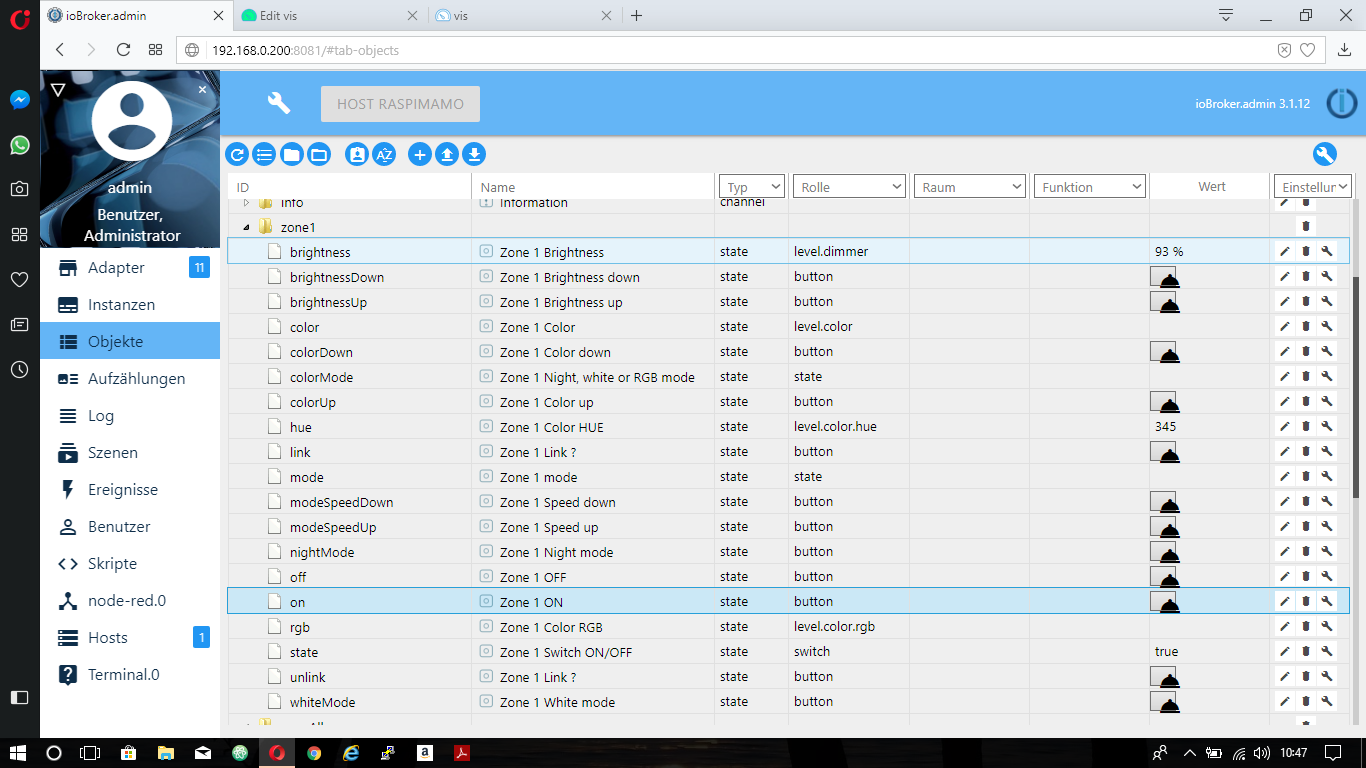Viewport: 1366px width, 768px height.
Task: Switch to the Edit vis browser tab
Action: (330, 16)
